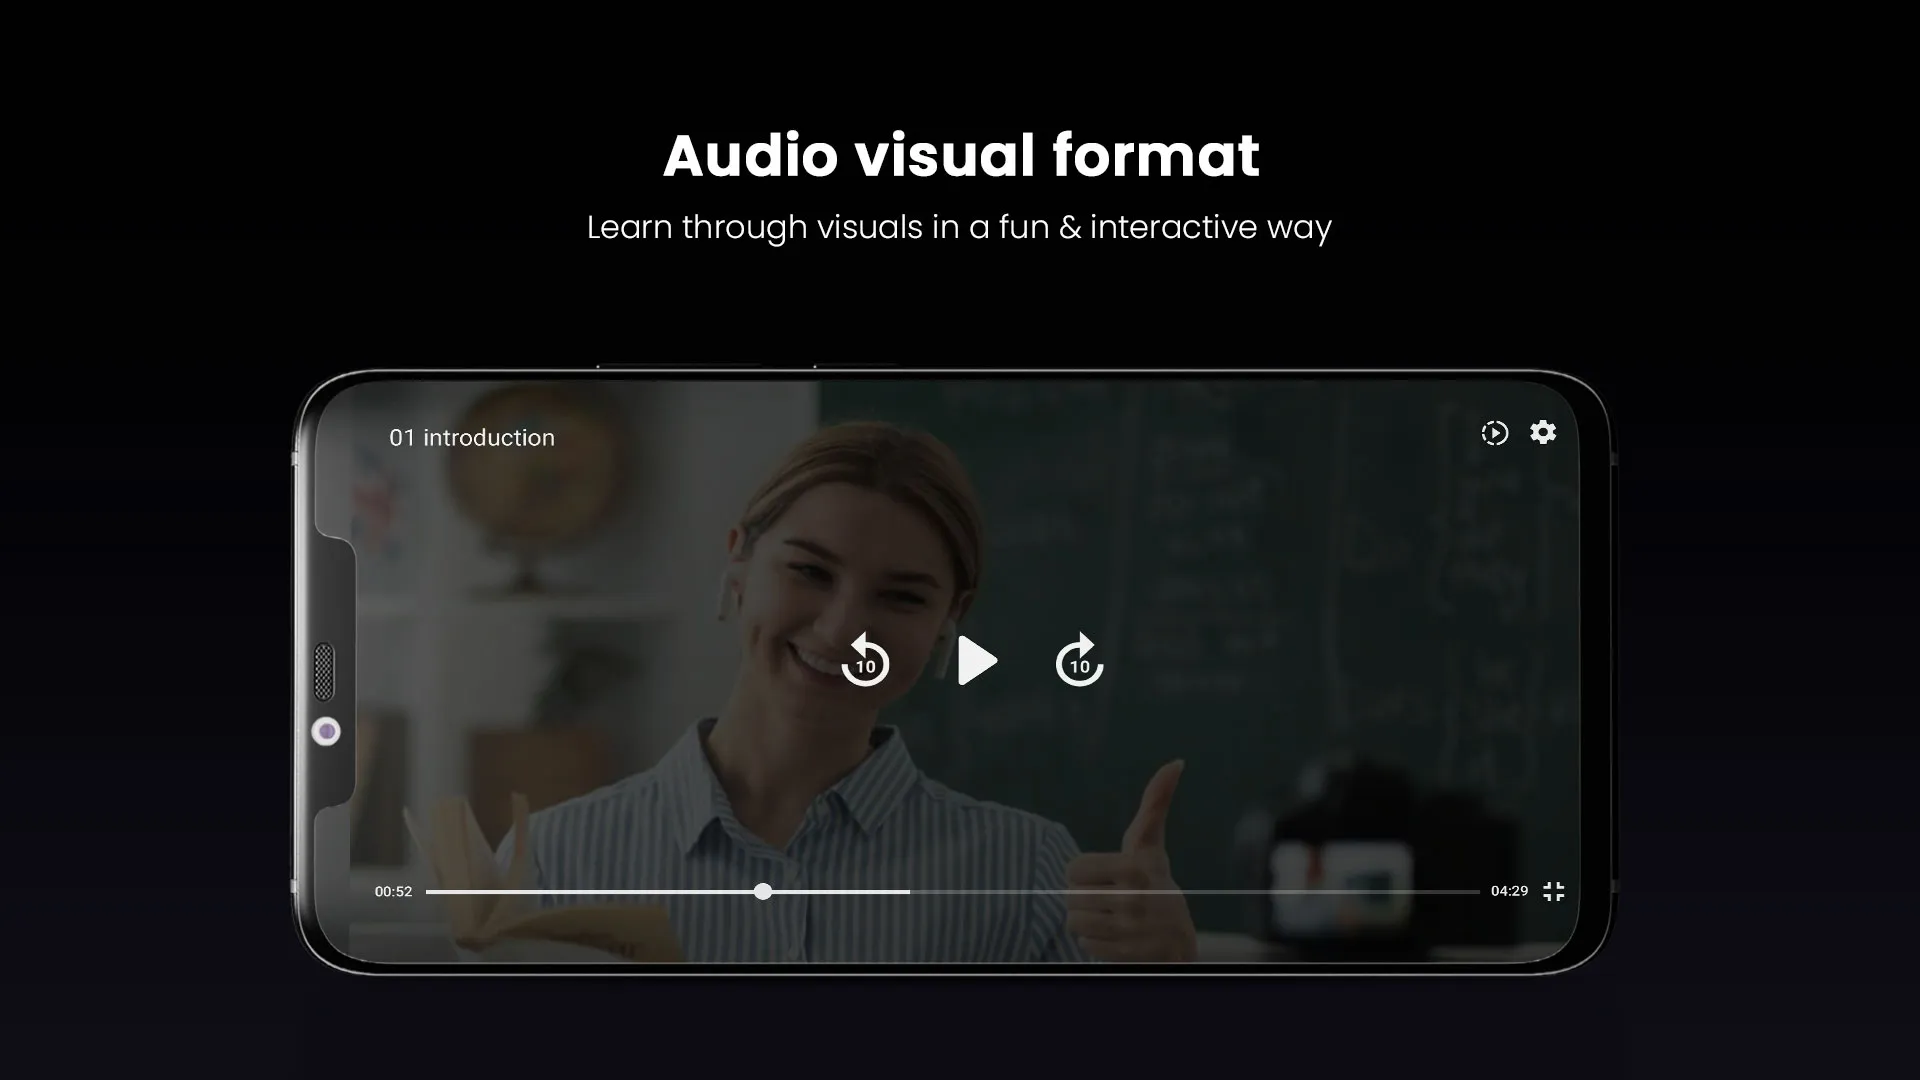Viewport: 1920px width, 1080px height.
Task: Open playback speed icon
Action: pos(1494,433)
